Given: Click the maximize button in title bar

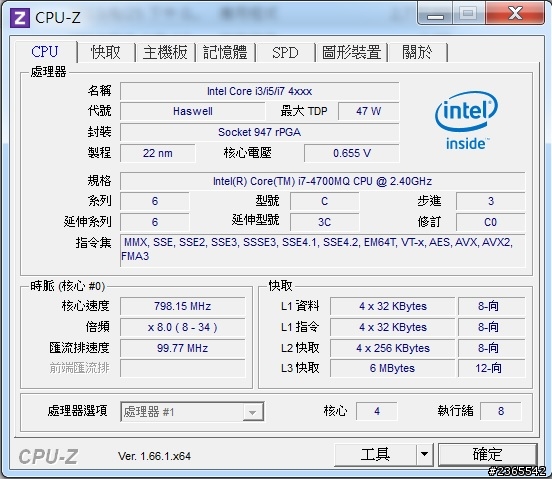Looking at the screenshot, I should tap(469, 14).
